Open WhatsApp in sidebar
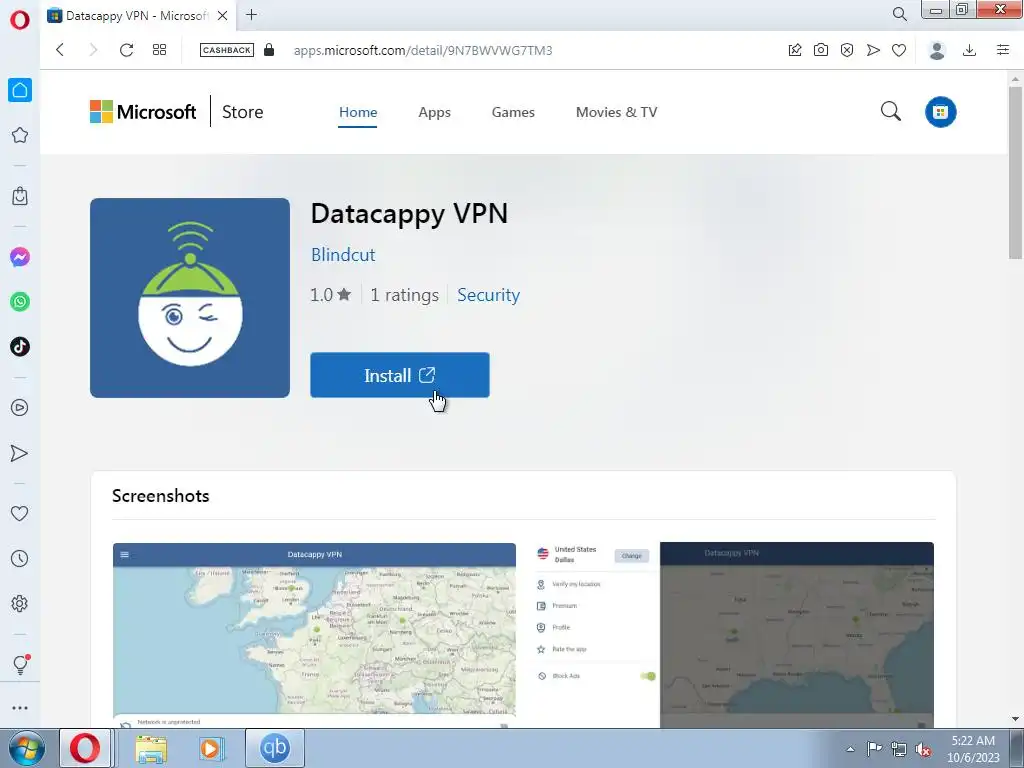1024x768 pixels. [x=20, y=302]
